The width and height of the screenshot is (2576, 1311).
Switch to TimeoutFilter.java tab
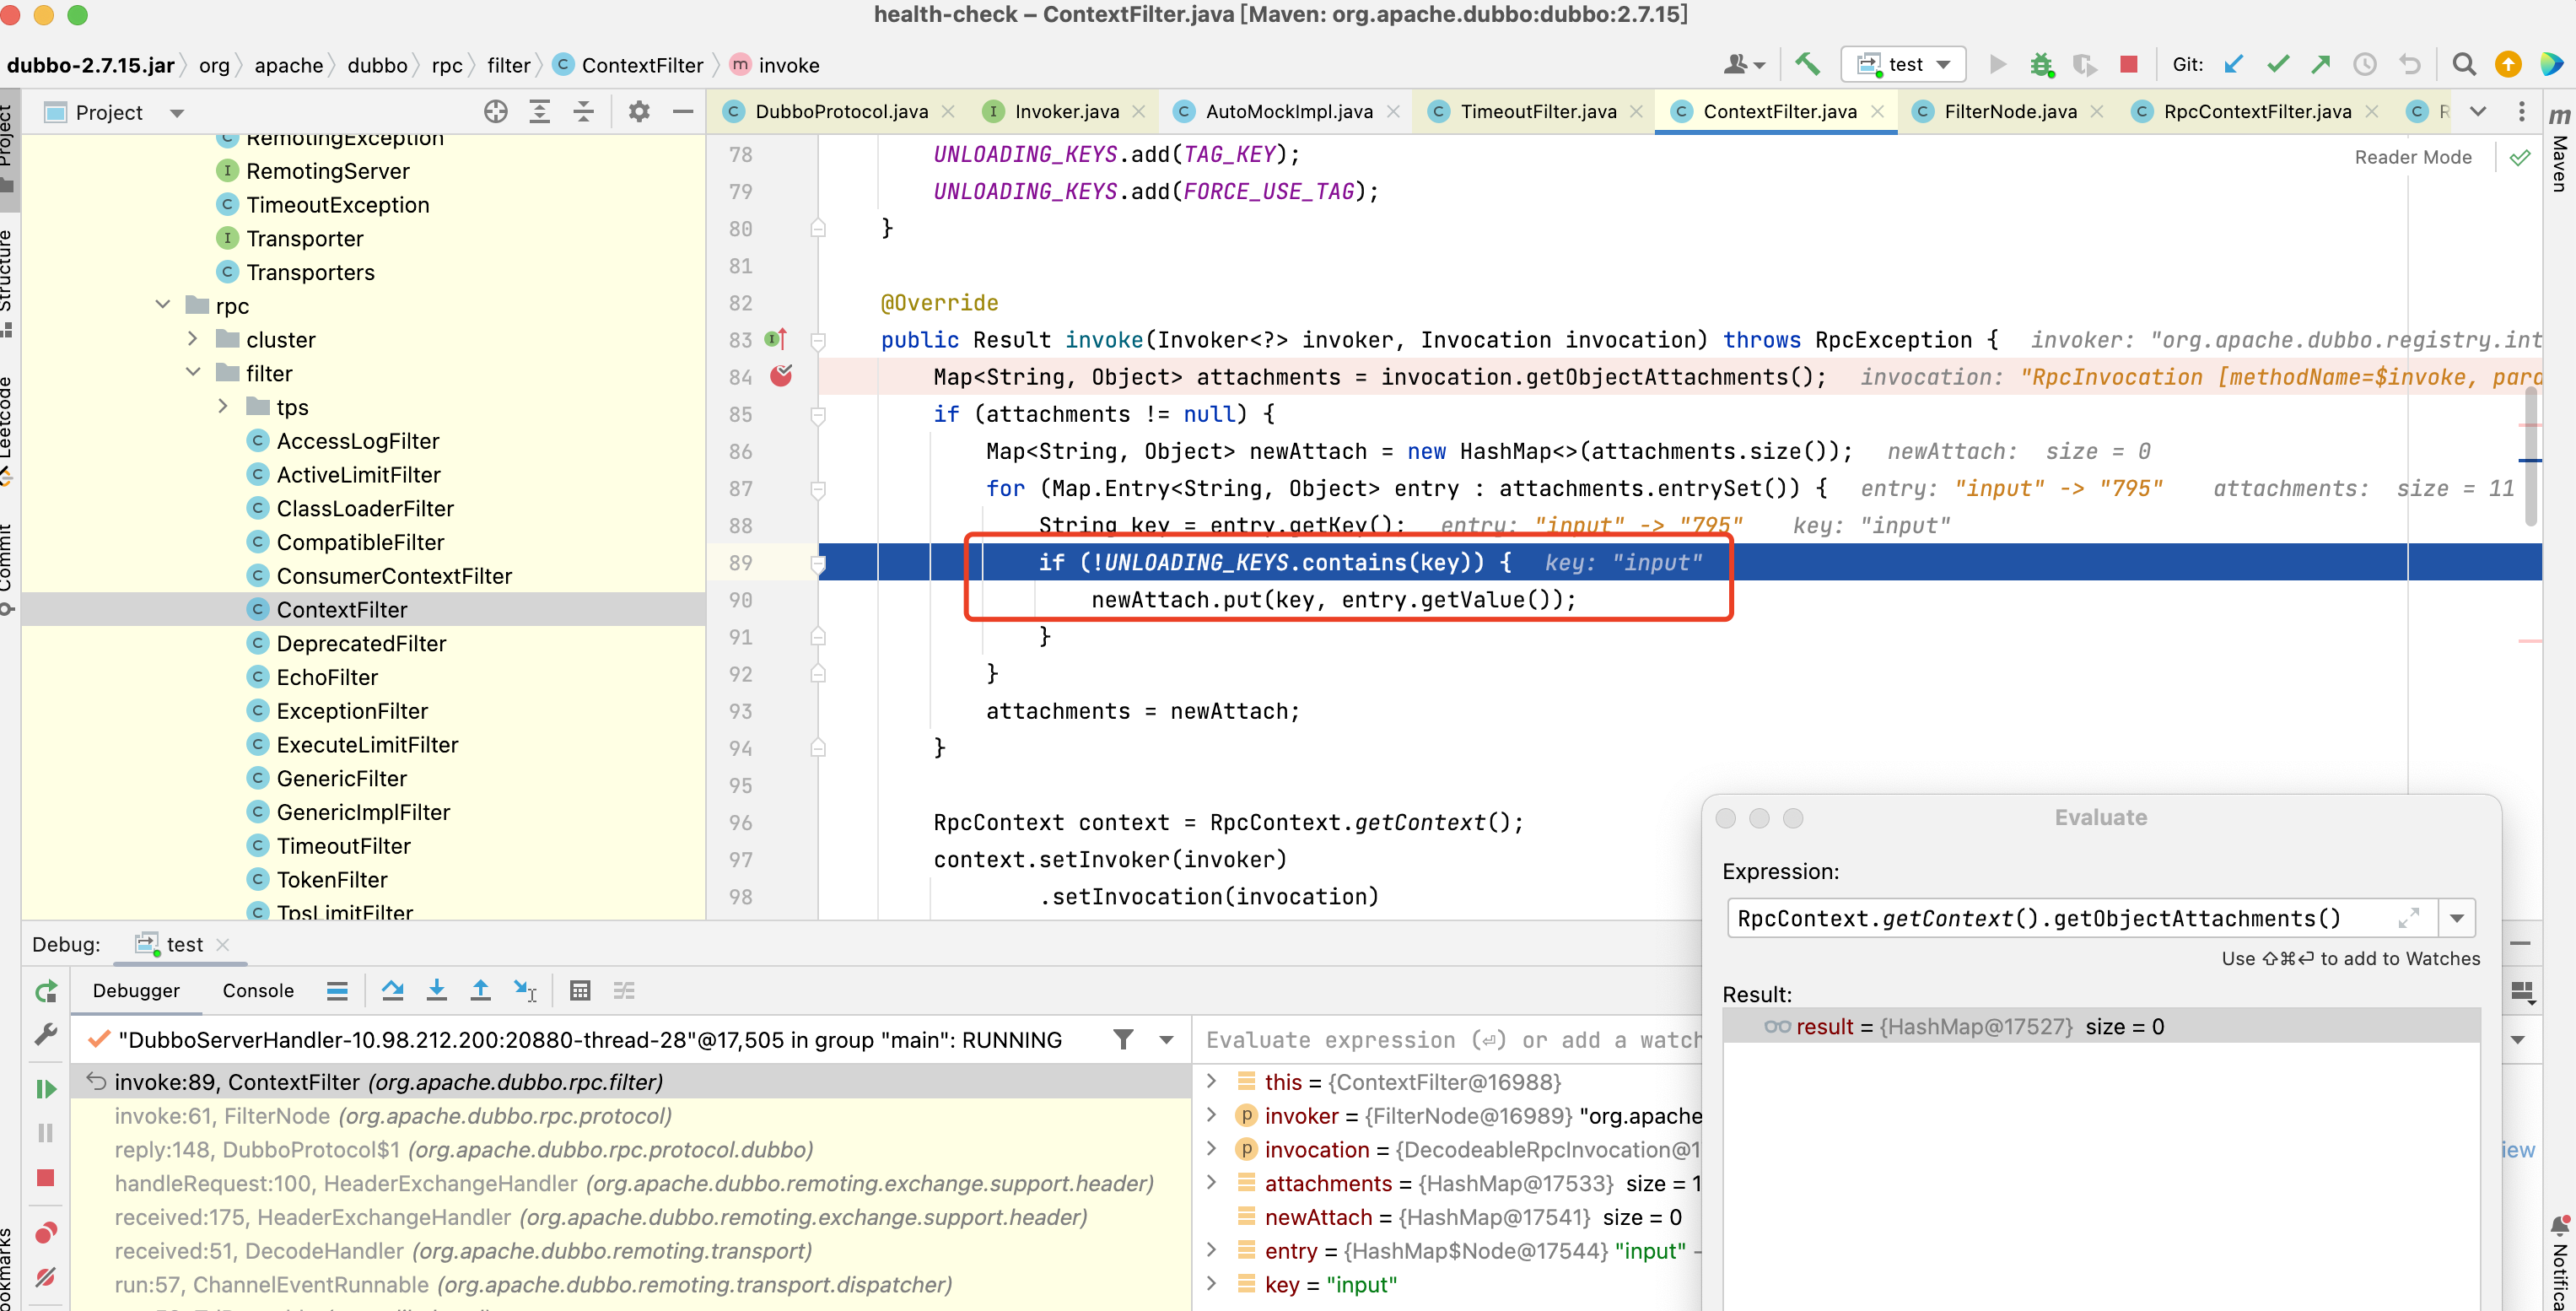[1538, 111]
